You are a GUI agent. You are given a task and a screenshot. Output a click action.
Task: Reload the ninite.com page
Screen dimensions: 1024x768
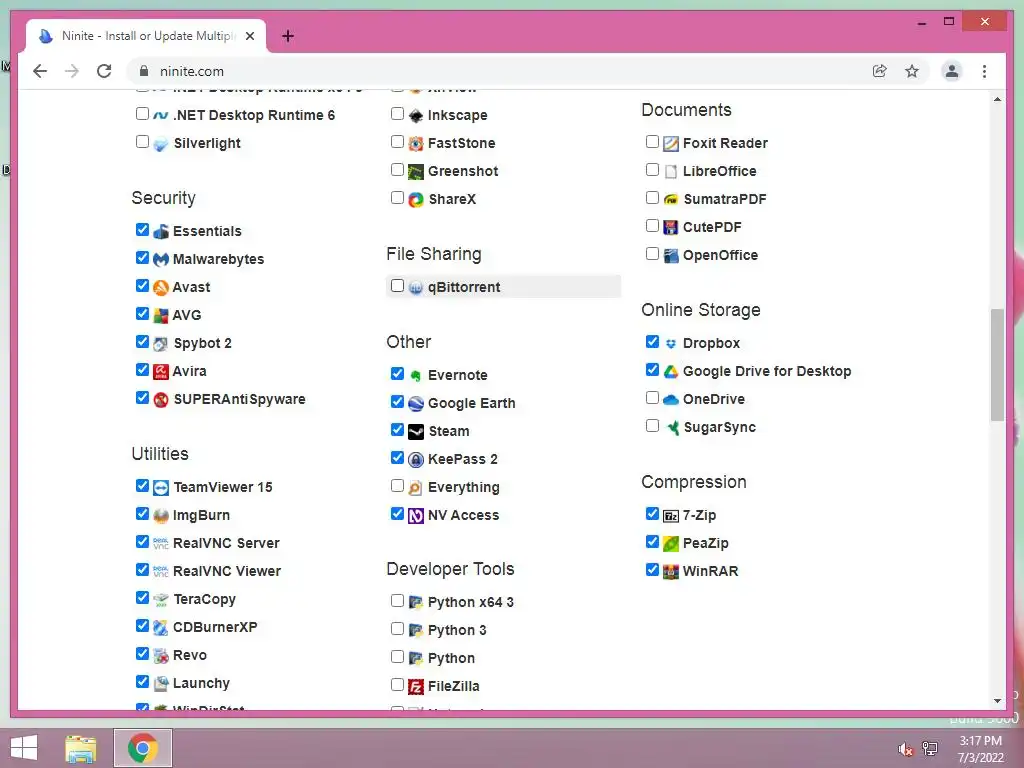[x=104, y=71]
